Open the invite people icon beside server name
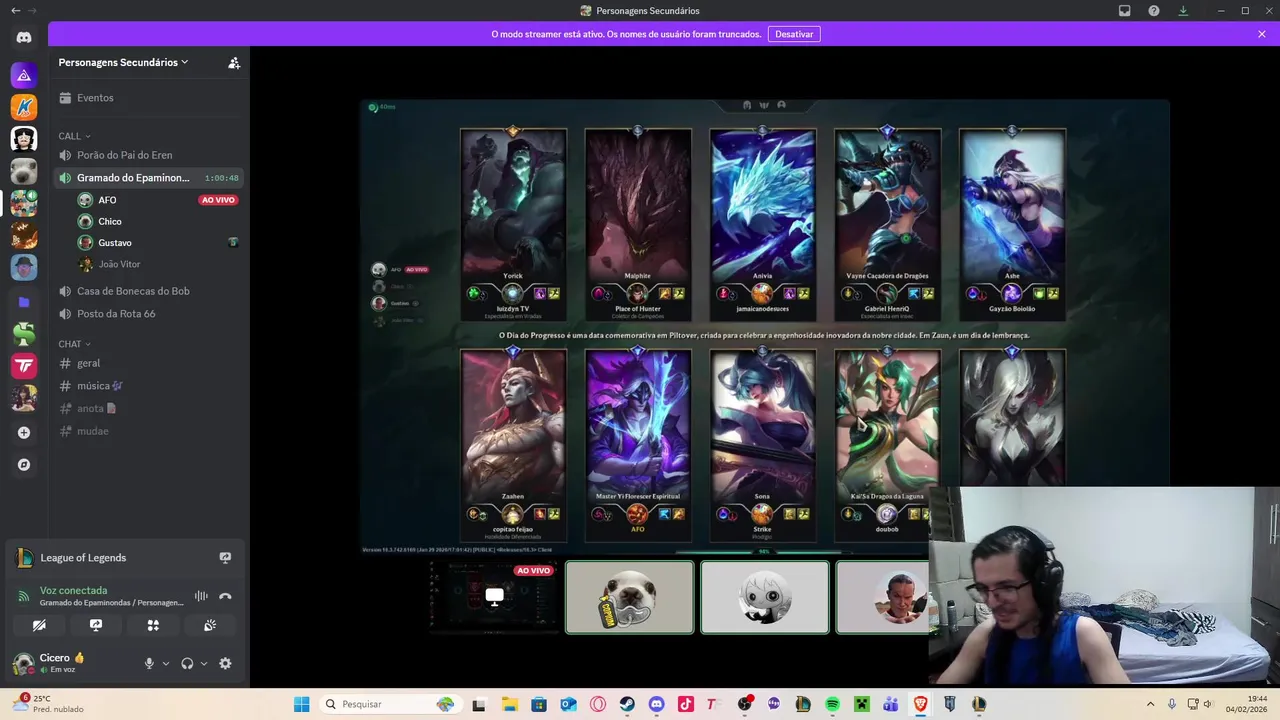 tap(234, 62)
